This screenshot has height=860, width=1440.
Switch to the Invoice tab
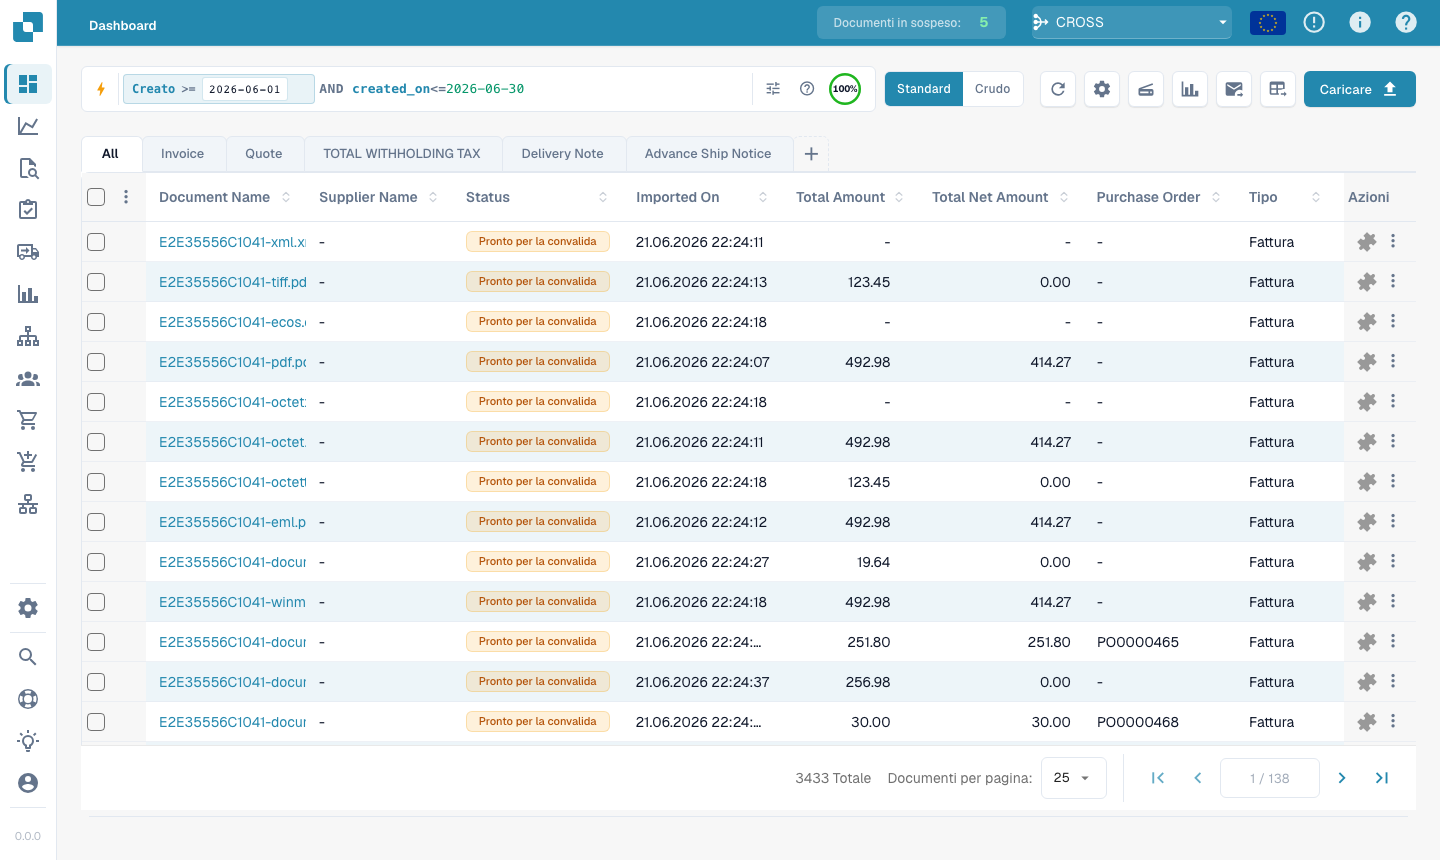pos(183,154)
